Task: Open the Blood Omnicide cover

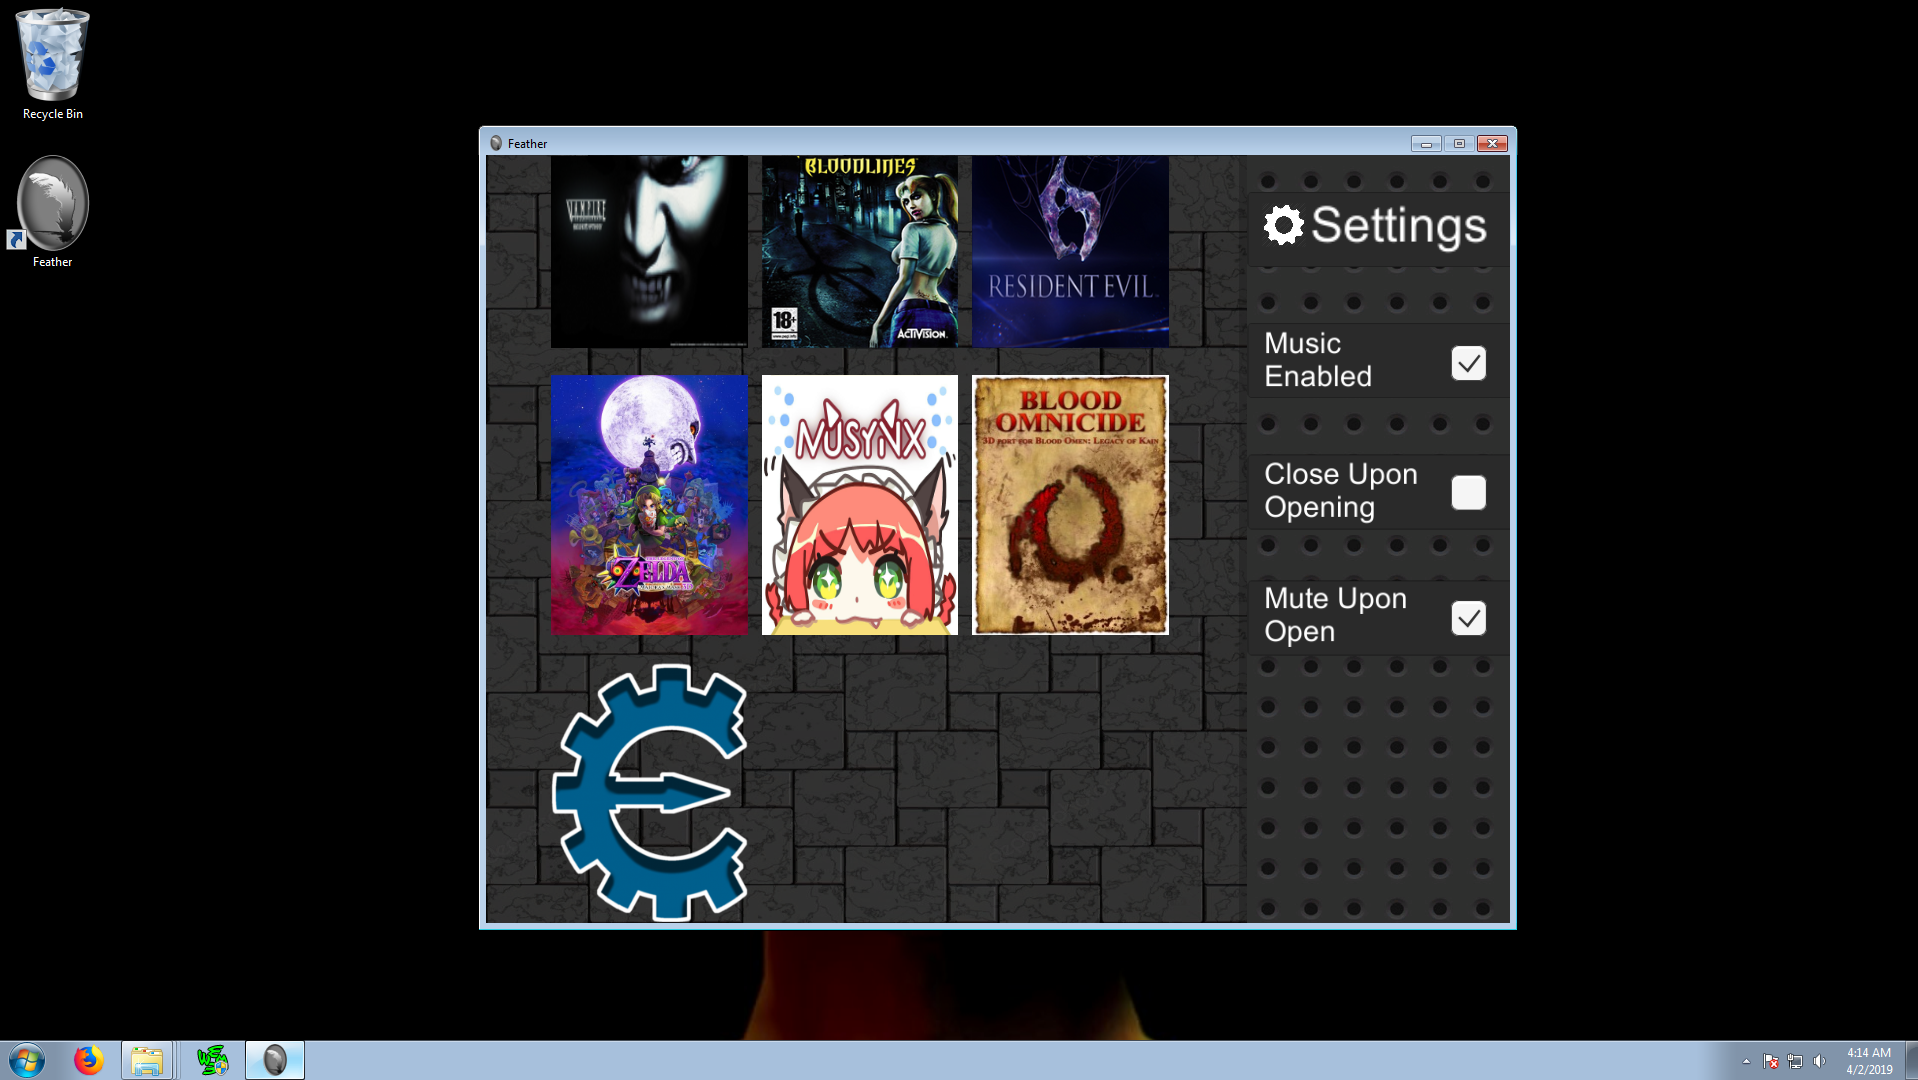Action: pyautogui.click(x=1070, y=505)
